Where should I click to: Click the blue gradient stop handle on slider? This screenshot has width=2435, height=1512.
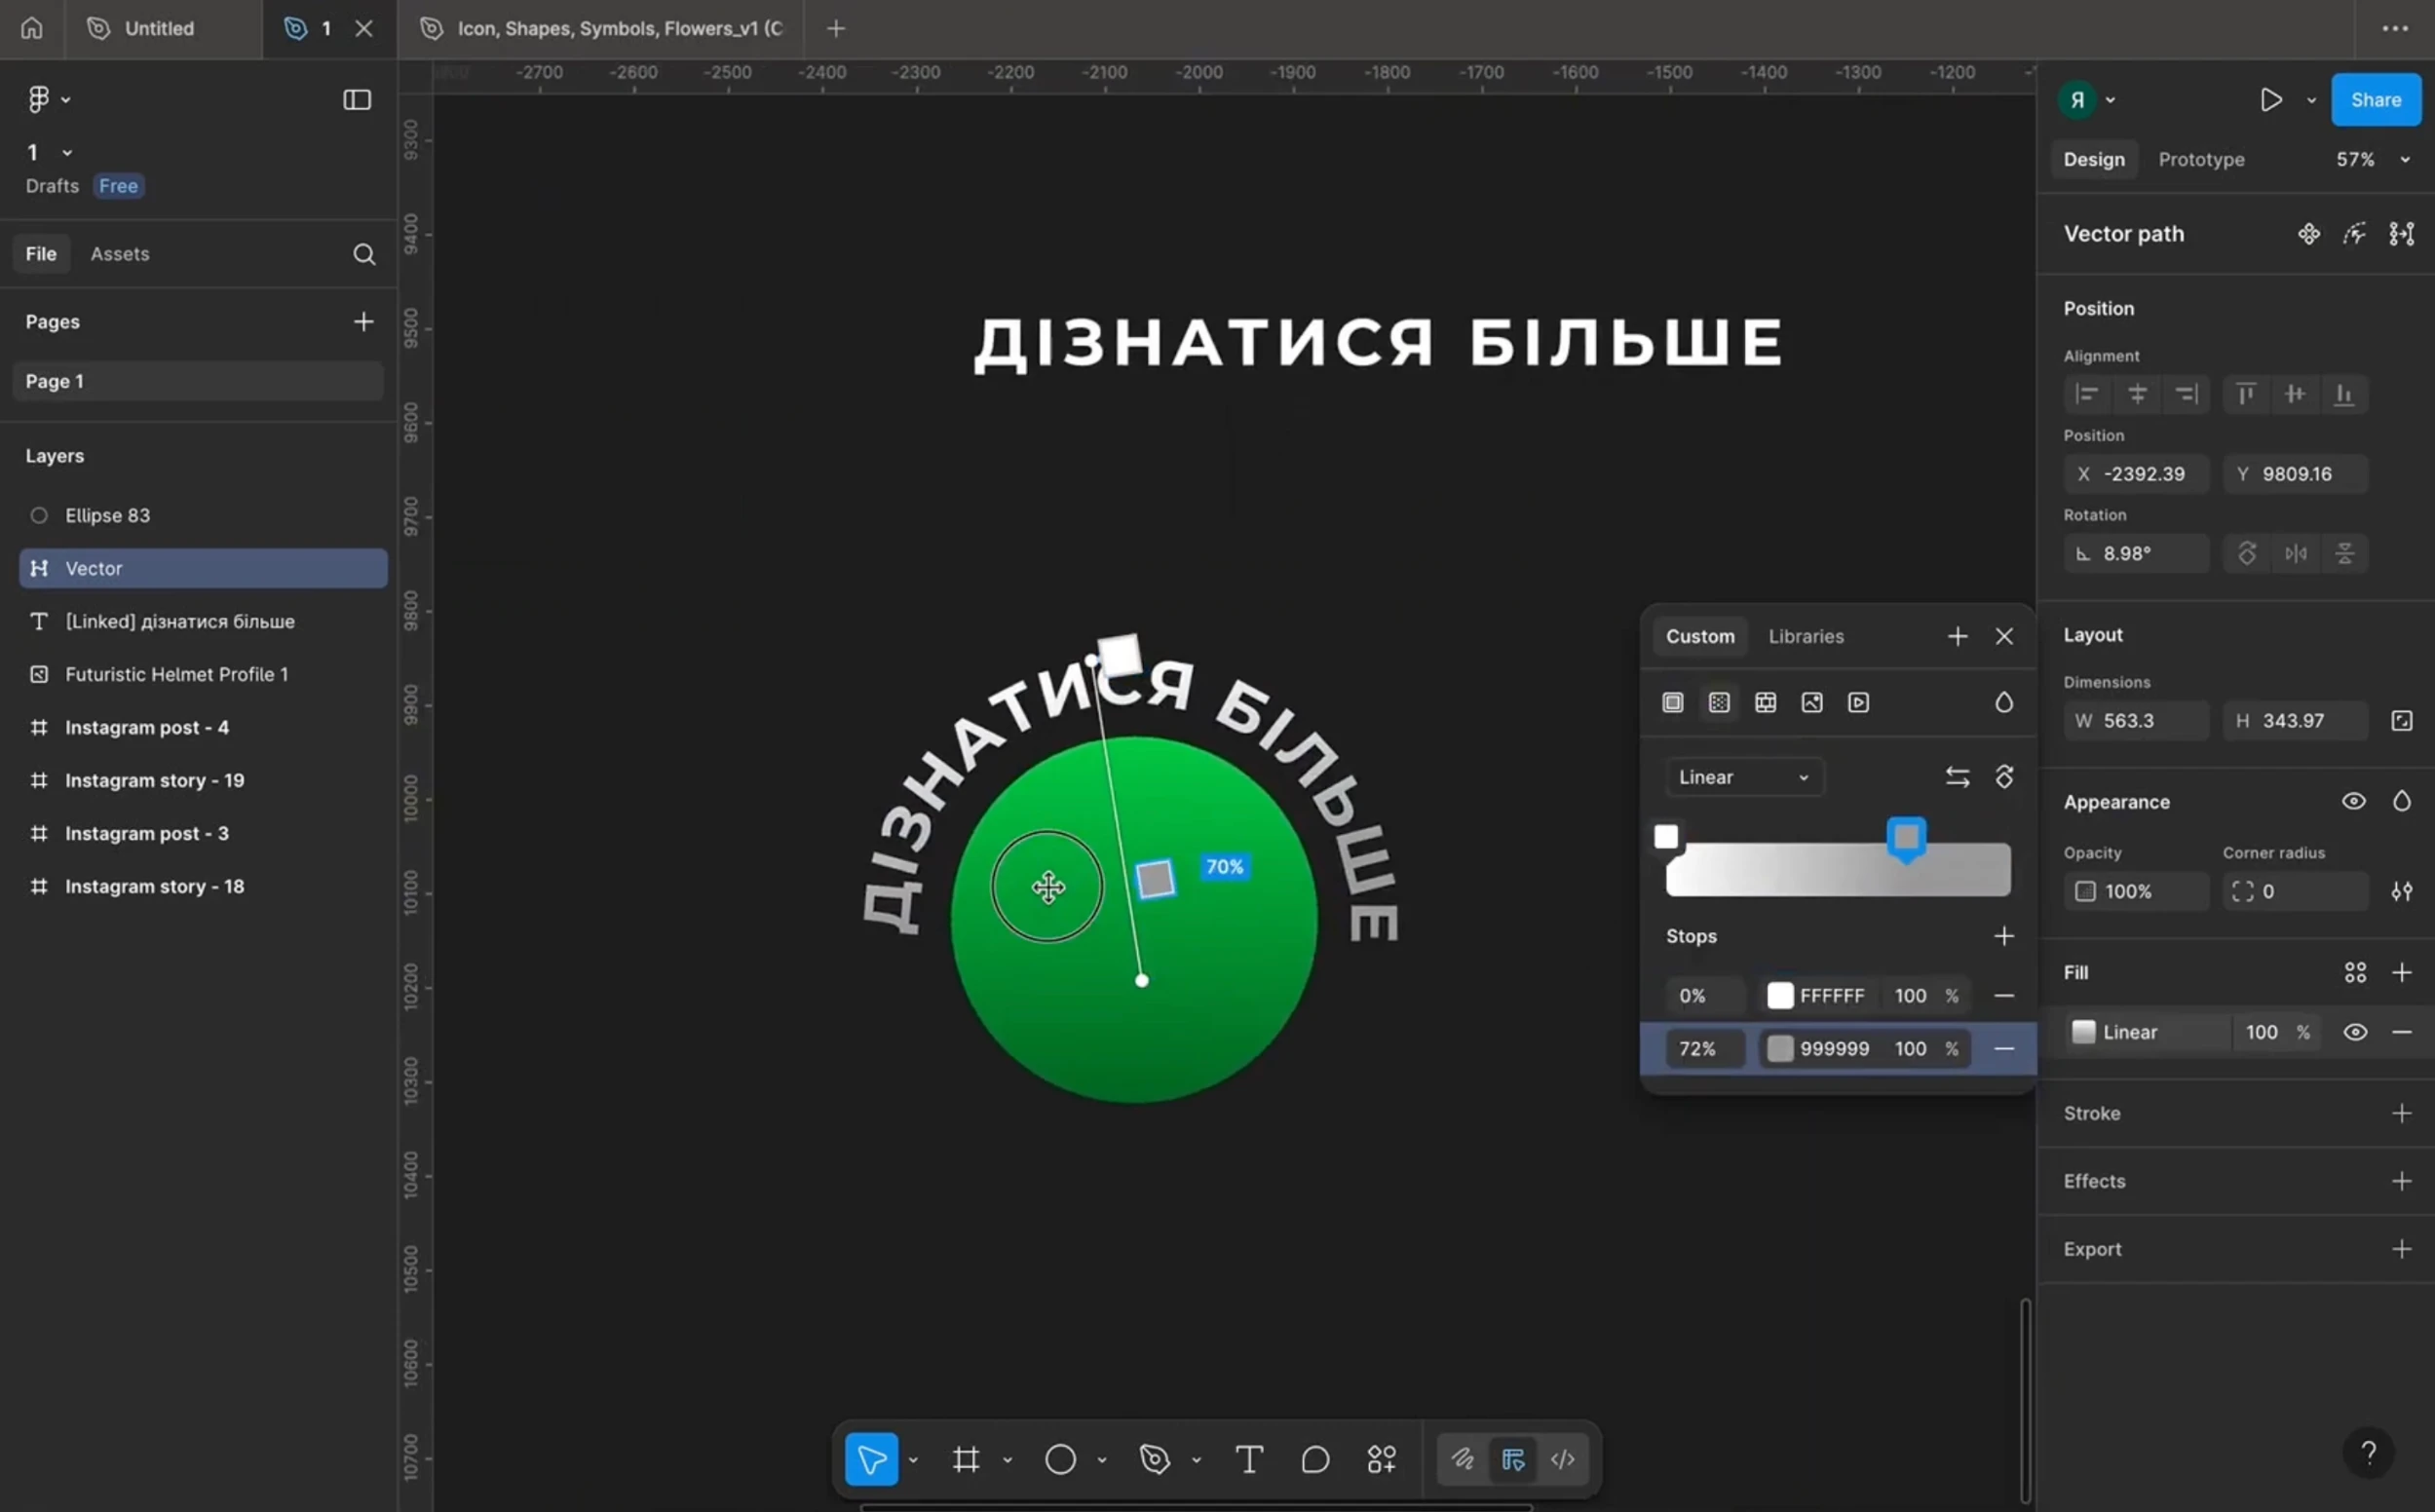click(1906, 838)
